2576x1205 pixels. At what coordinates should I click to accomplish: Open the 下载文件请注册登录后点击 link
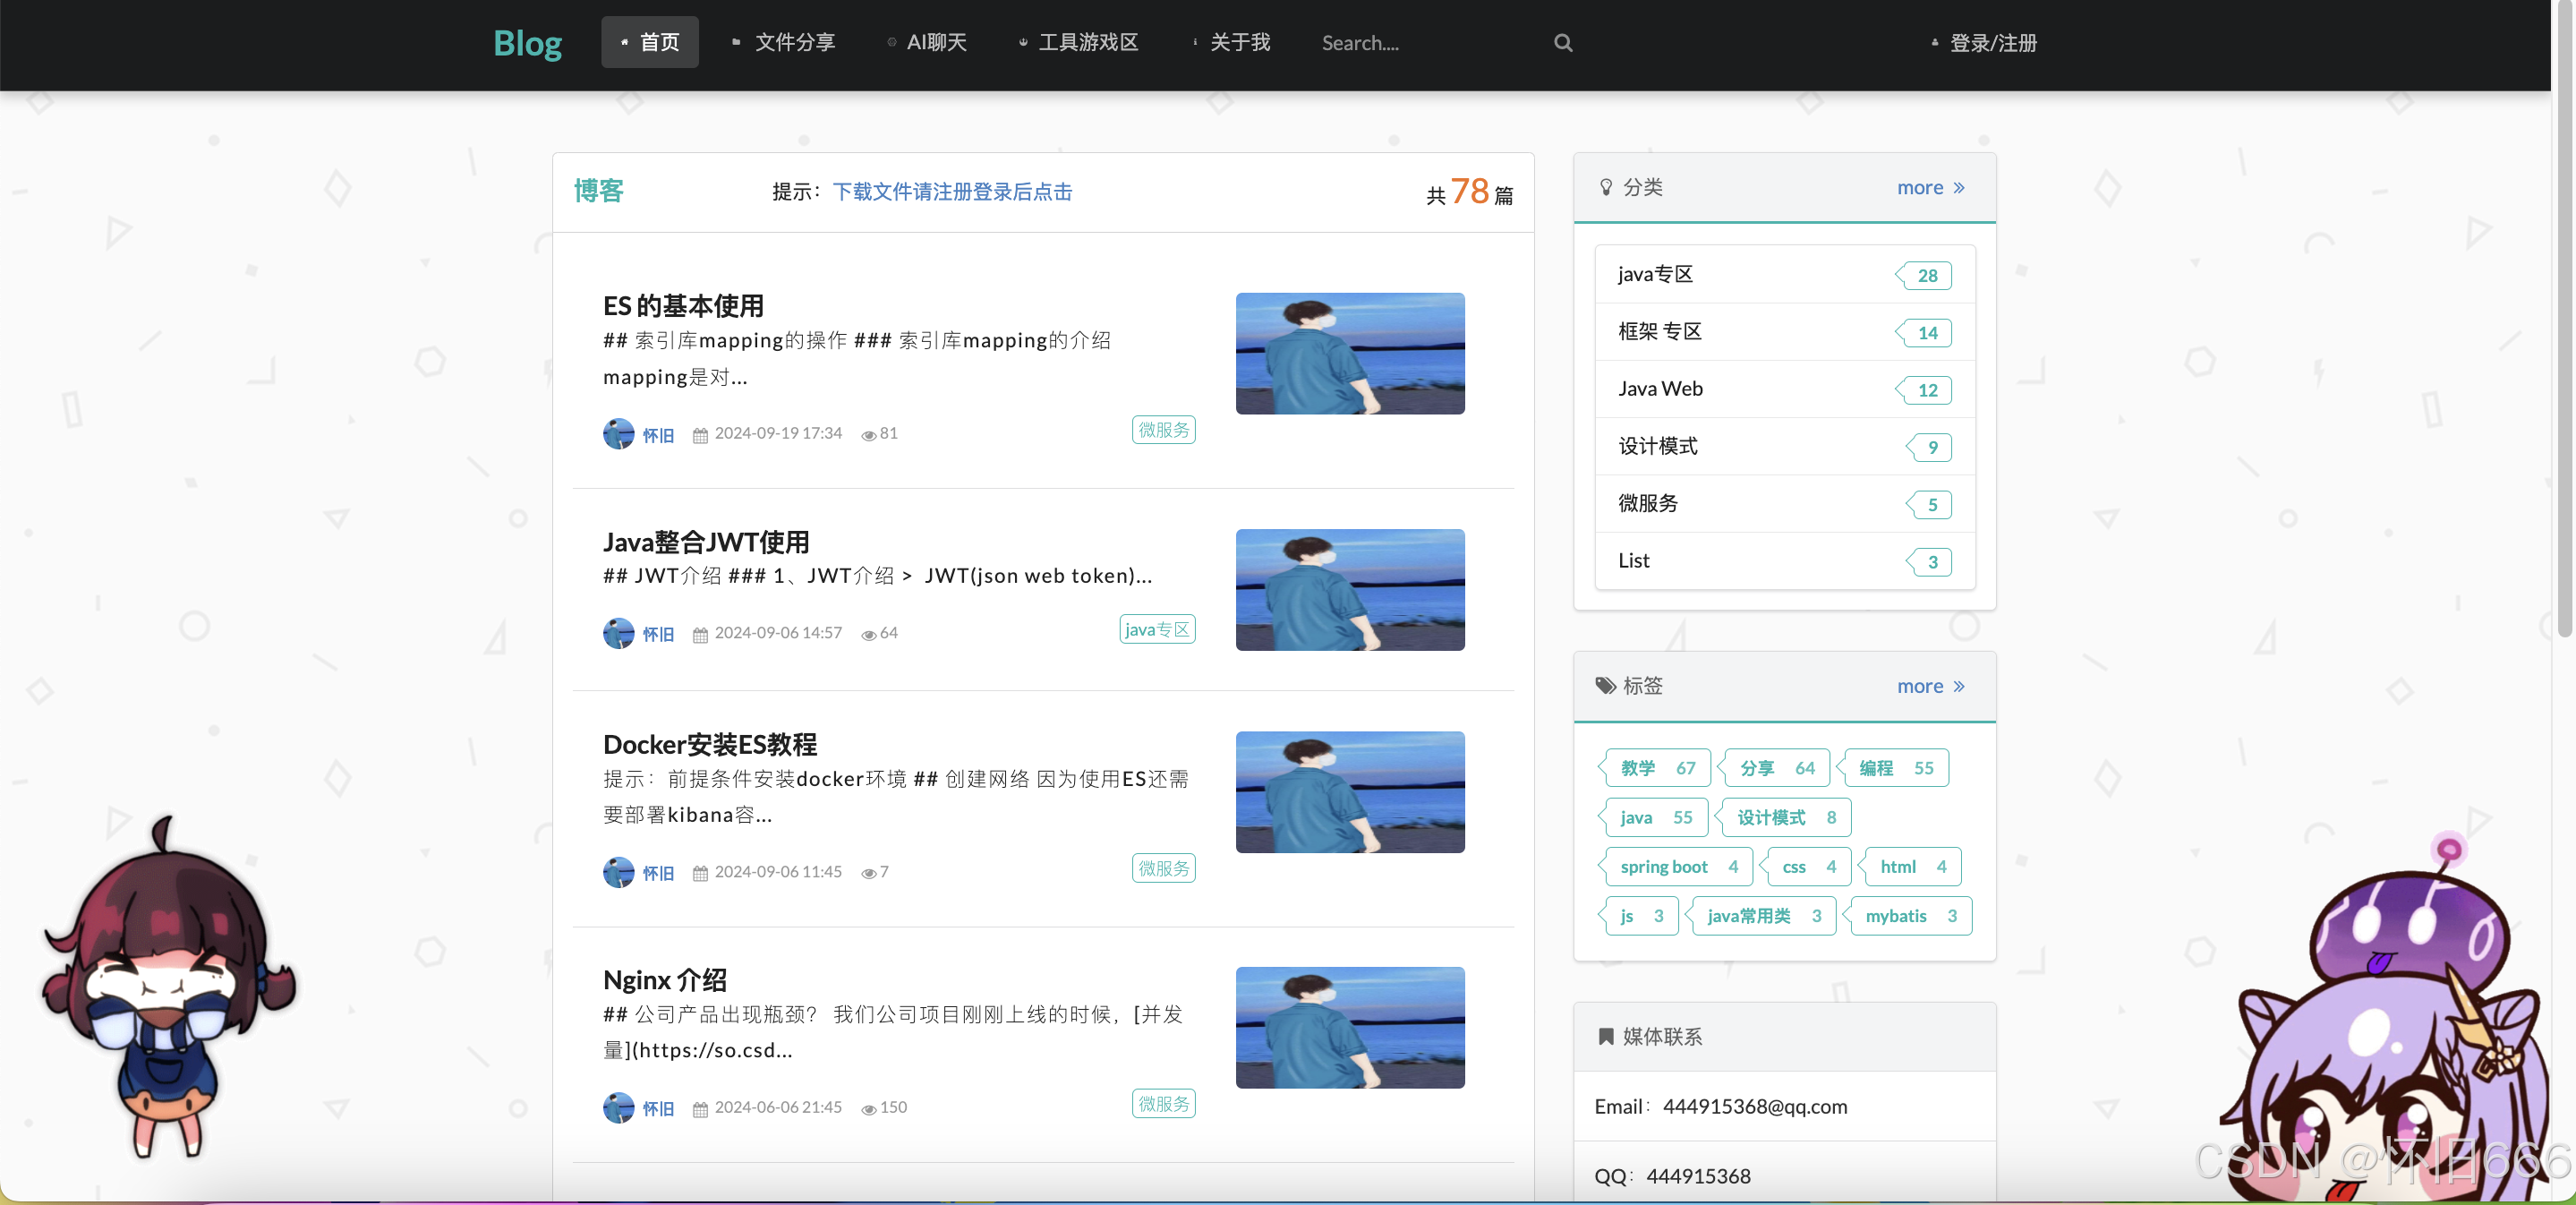pyautogui.click(x=952, y=191)
